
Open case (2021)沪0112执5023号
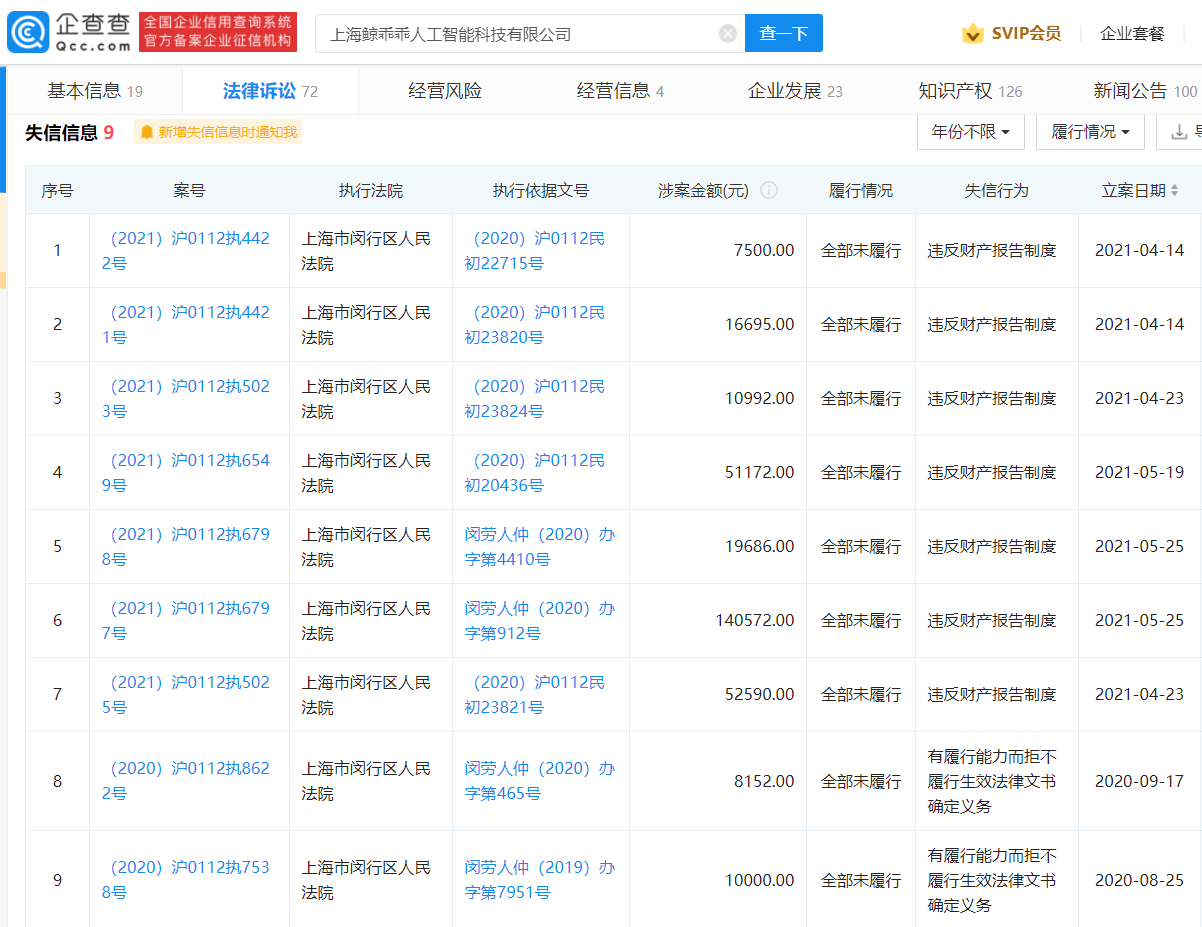pos(186,399)
